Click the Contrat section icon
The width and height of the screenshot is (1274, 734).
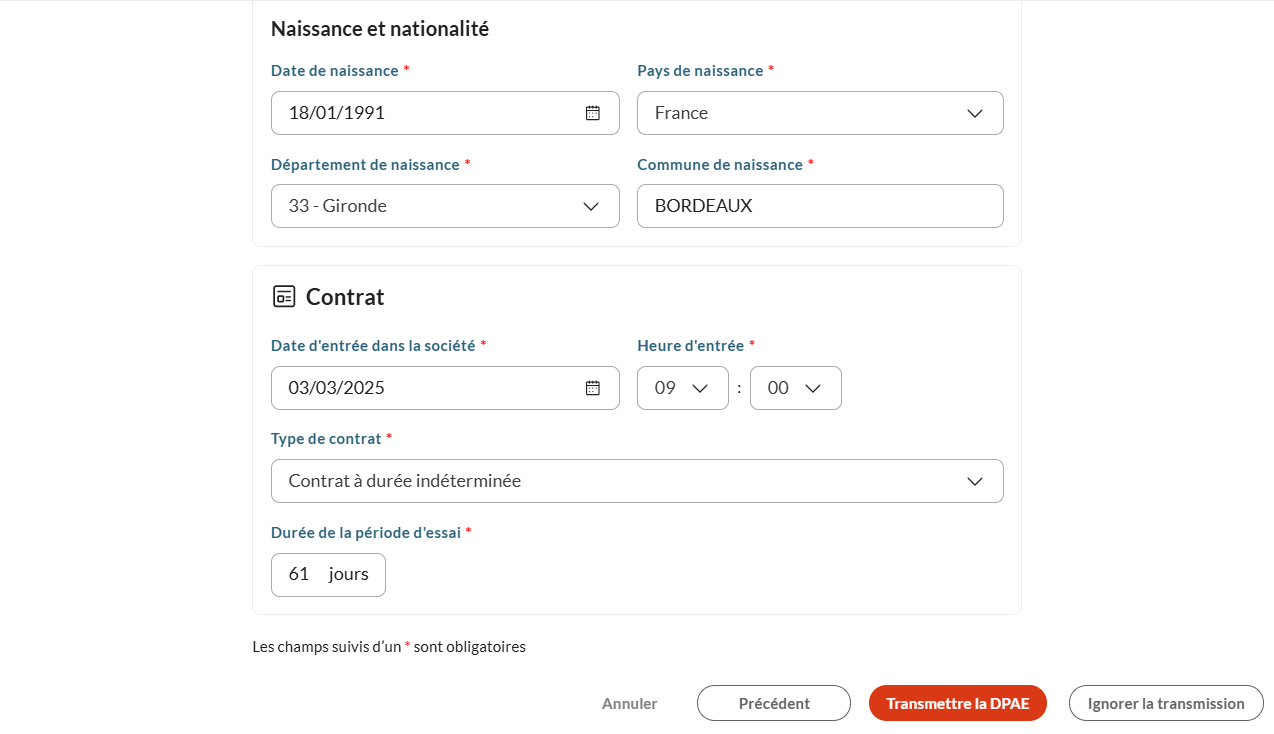pyautogui.click(x=284, y=296)
